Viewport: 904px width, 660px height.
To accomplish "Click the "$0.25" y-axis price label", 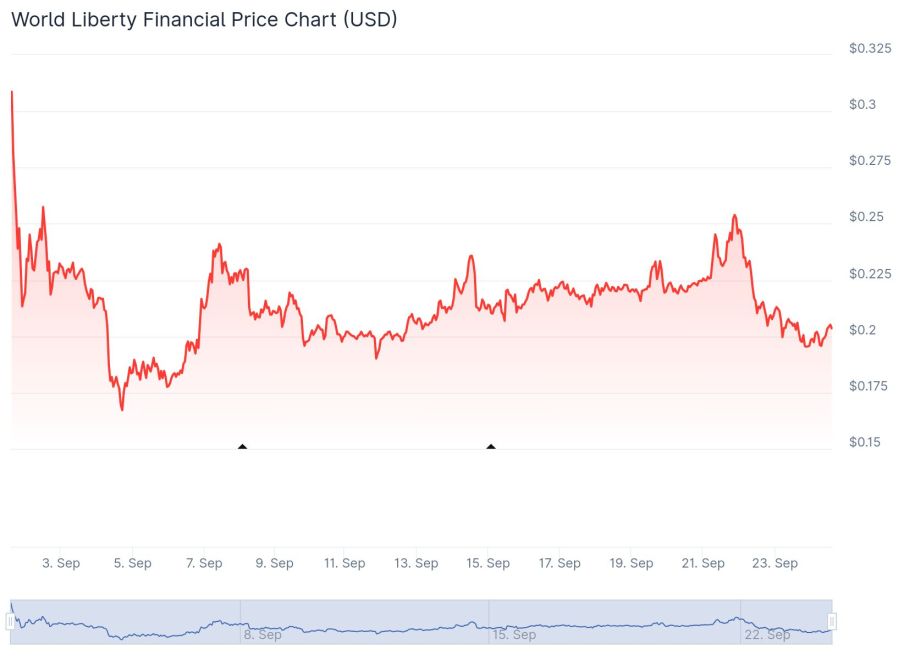I will pos(866,217).
